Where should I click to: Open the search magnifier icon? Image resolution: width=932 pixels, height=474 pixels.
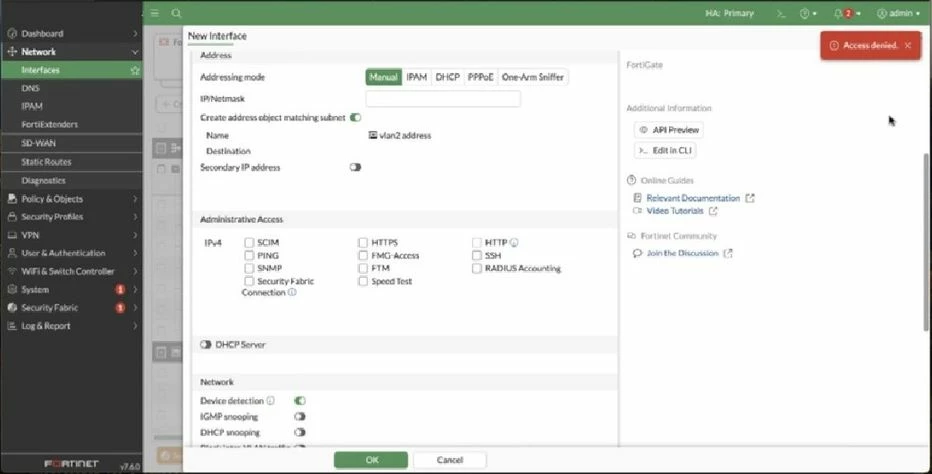tap(177, 13)
